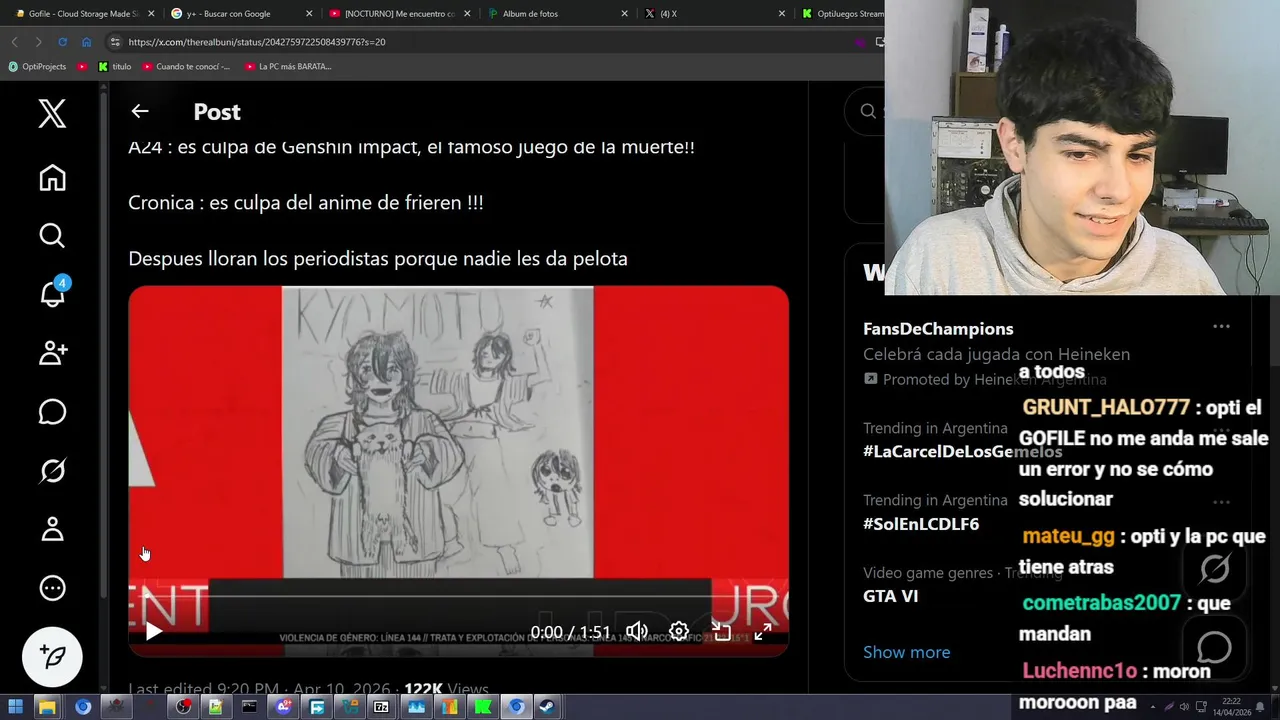Open Notifications bell with 4 badge
The image size is (1280, 720).
tap(52, 293)
